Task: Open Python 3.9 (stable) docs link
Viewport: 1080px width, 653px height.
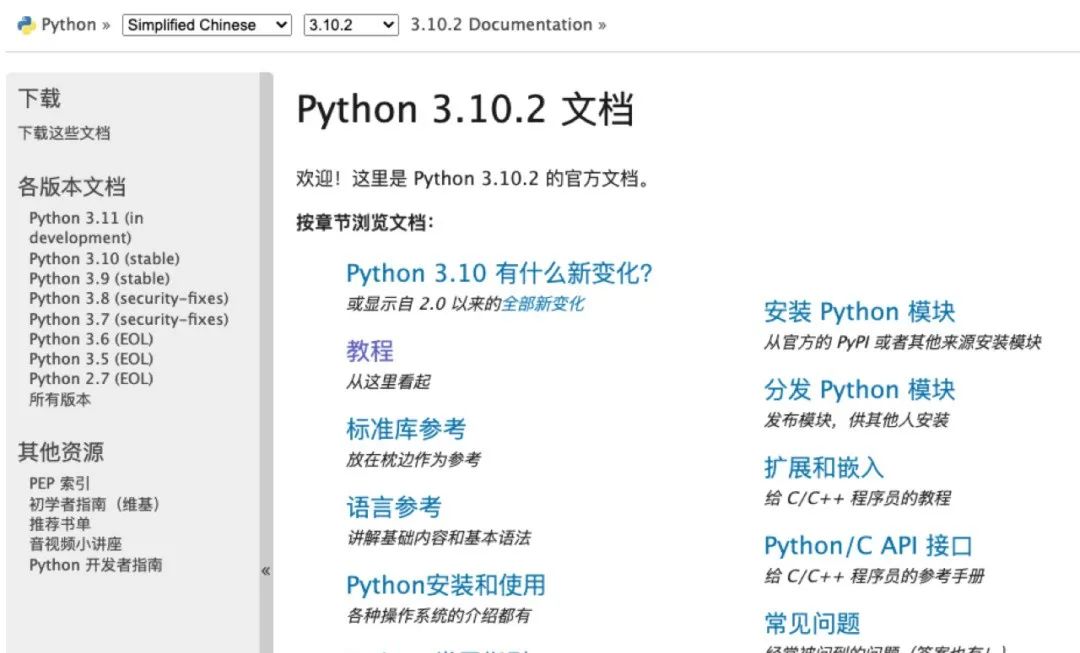Action: coord(99,279)
